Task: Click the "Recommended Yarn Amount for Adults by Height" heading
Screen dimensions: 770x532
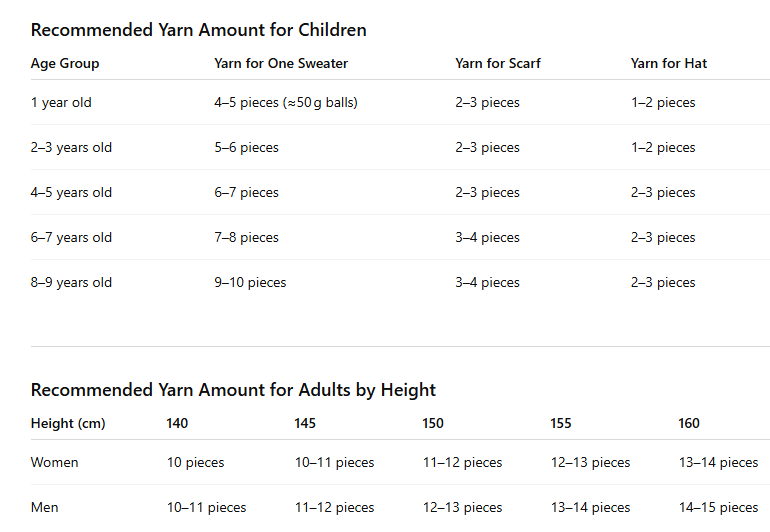Action: click(x=233, y=390)
